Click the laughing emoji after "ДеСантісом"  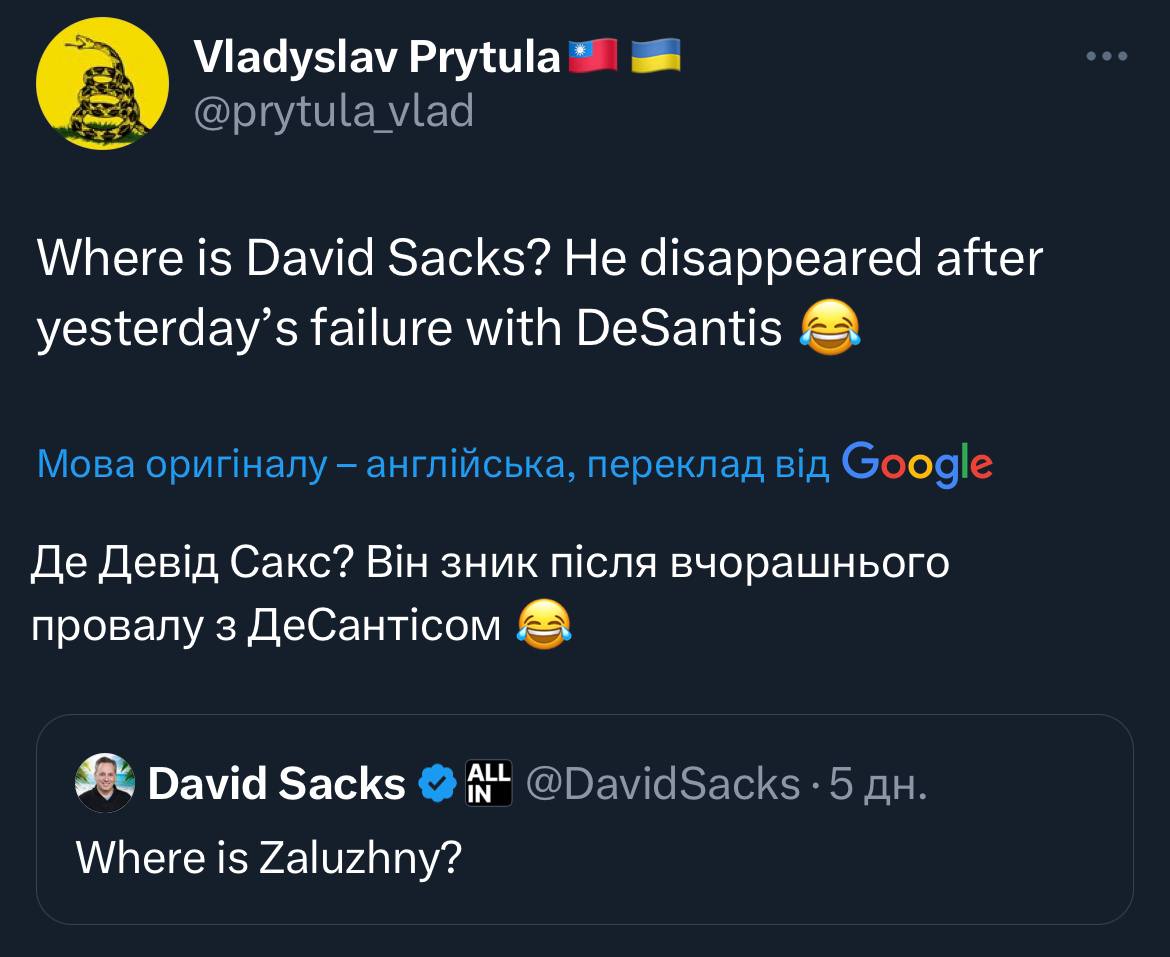click(546, 627)
